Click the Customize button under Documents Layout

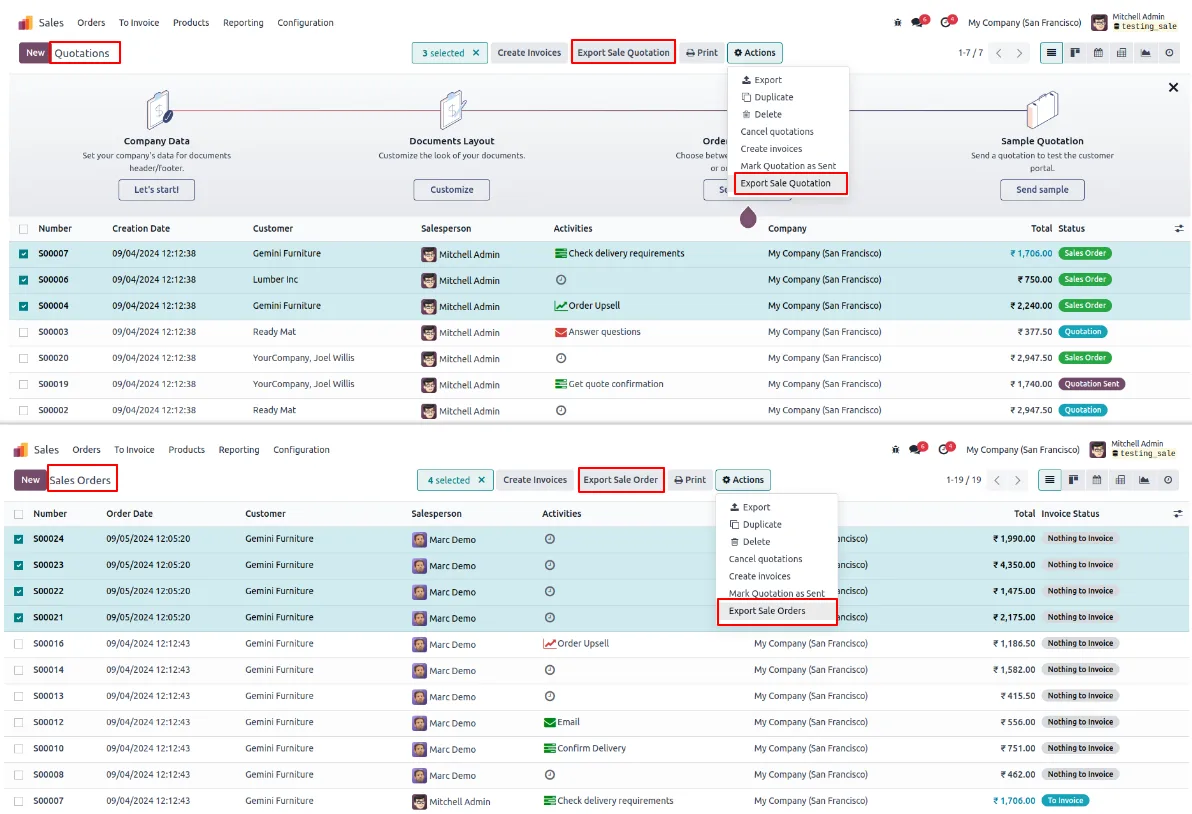(x=452, y=189)
